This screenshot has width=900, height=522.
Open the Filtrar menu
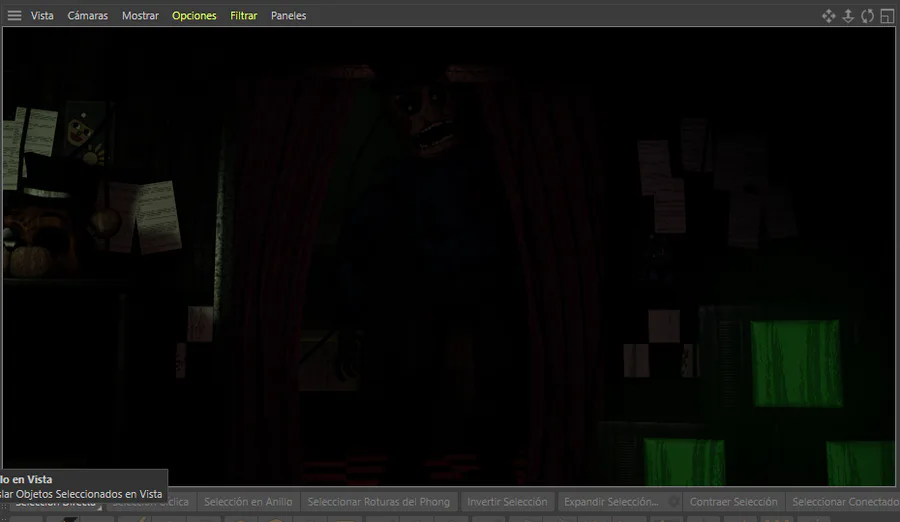click(x=243, y=16)
